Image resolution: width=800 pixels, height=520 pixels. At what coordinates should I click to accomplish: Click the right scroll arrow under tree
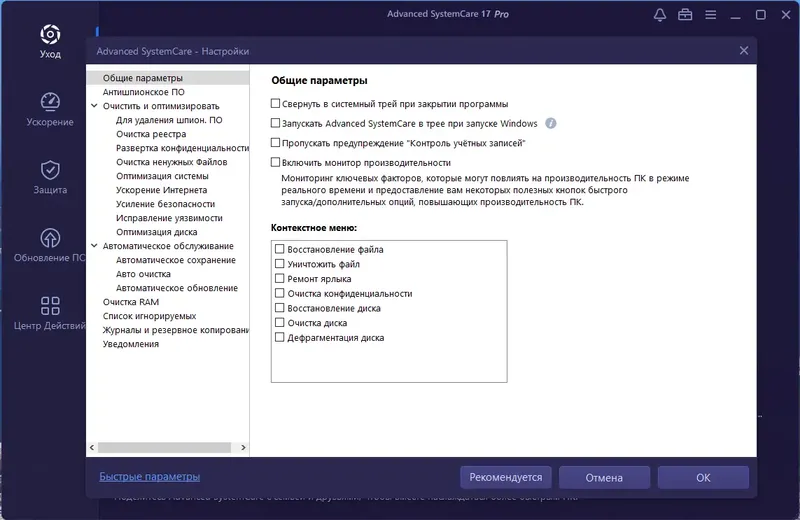click(x=243, y=448)
